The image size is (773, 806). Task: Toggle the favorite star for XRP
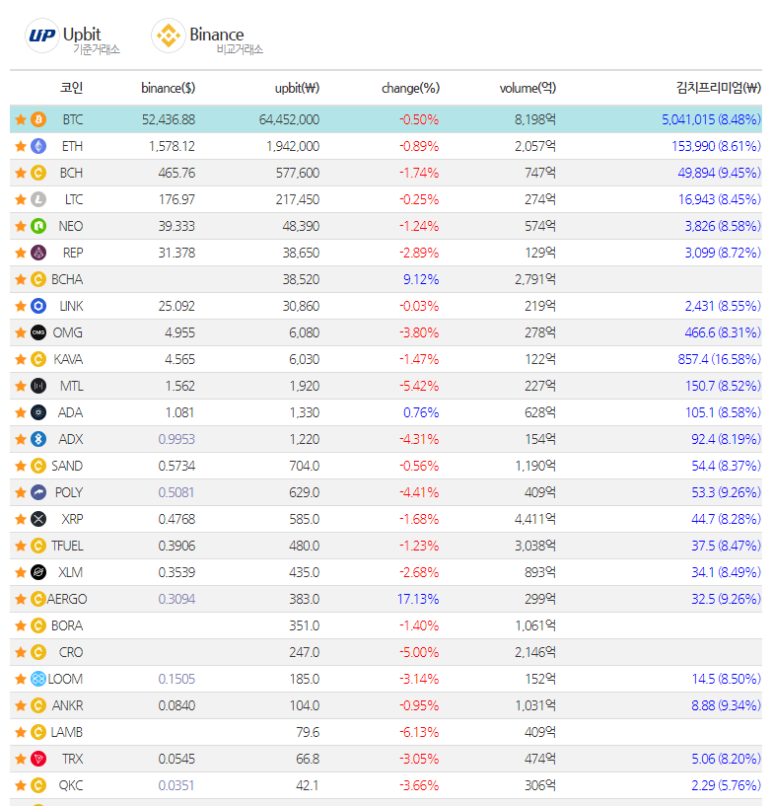pos(21,519)
